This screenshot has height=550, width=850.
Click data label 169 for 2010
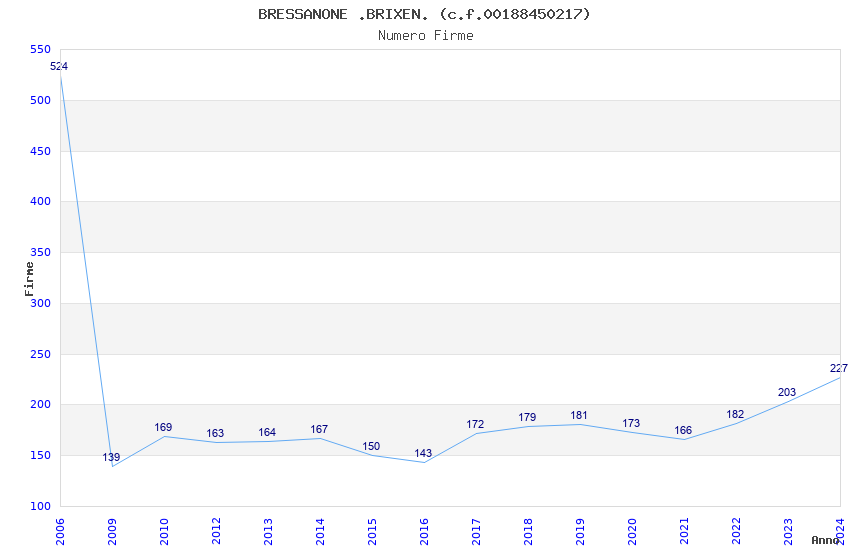[x=163, y=428]
